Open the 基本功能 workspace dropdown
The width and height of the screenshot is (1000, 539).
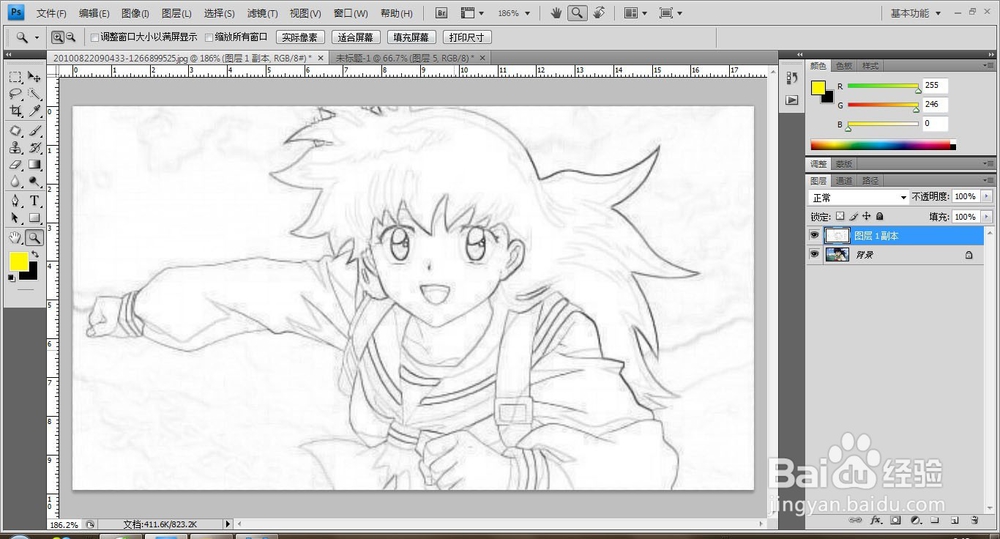[916, 13]
